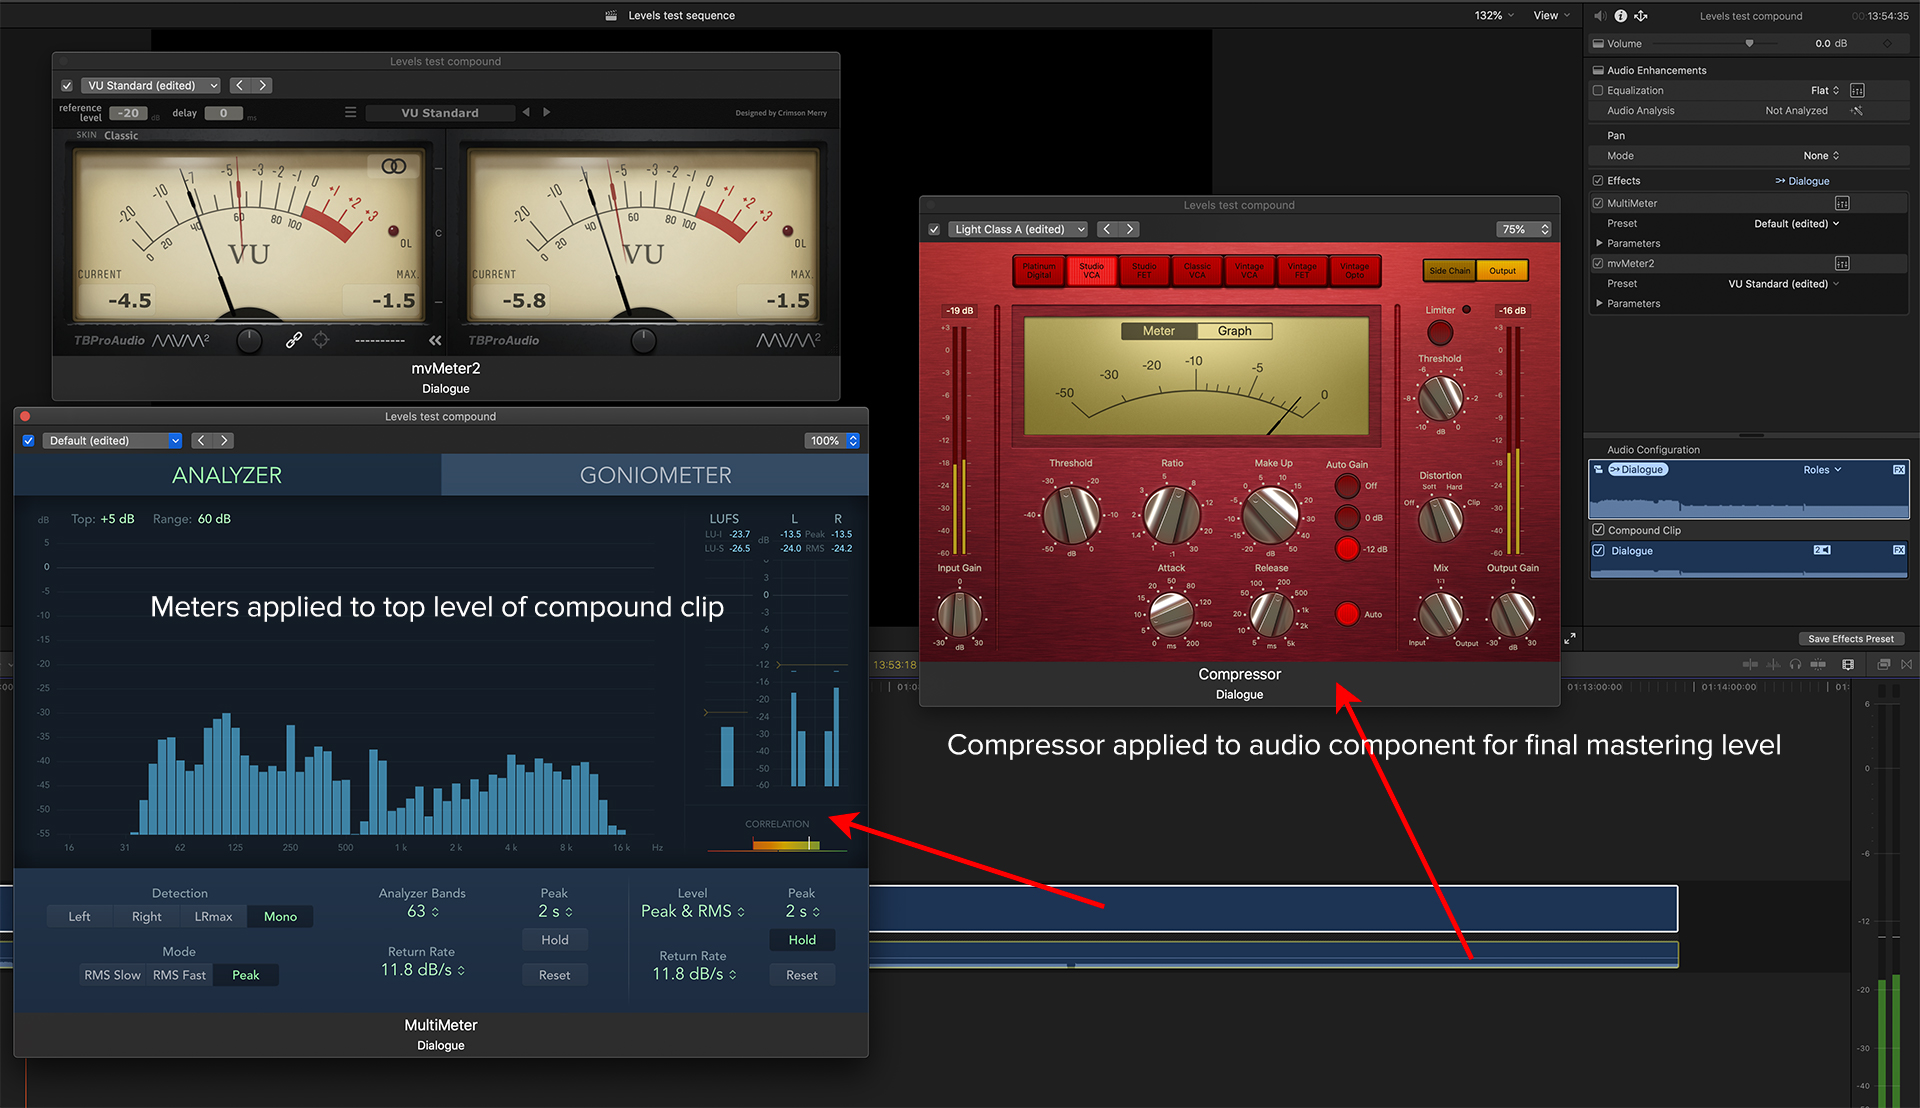Click the FX badge on Roles Dialogue component
Image resolution: width=1920 pixels, height=1108 pixels.
1898,470
